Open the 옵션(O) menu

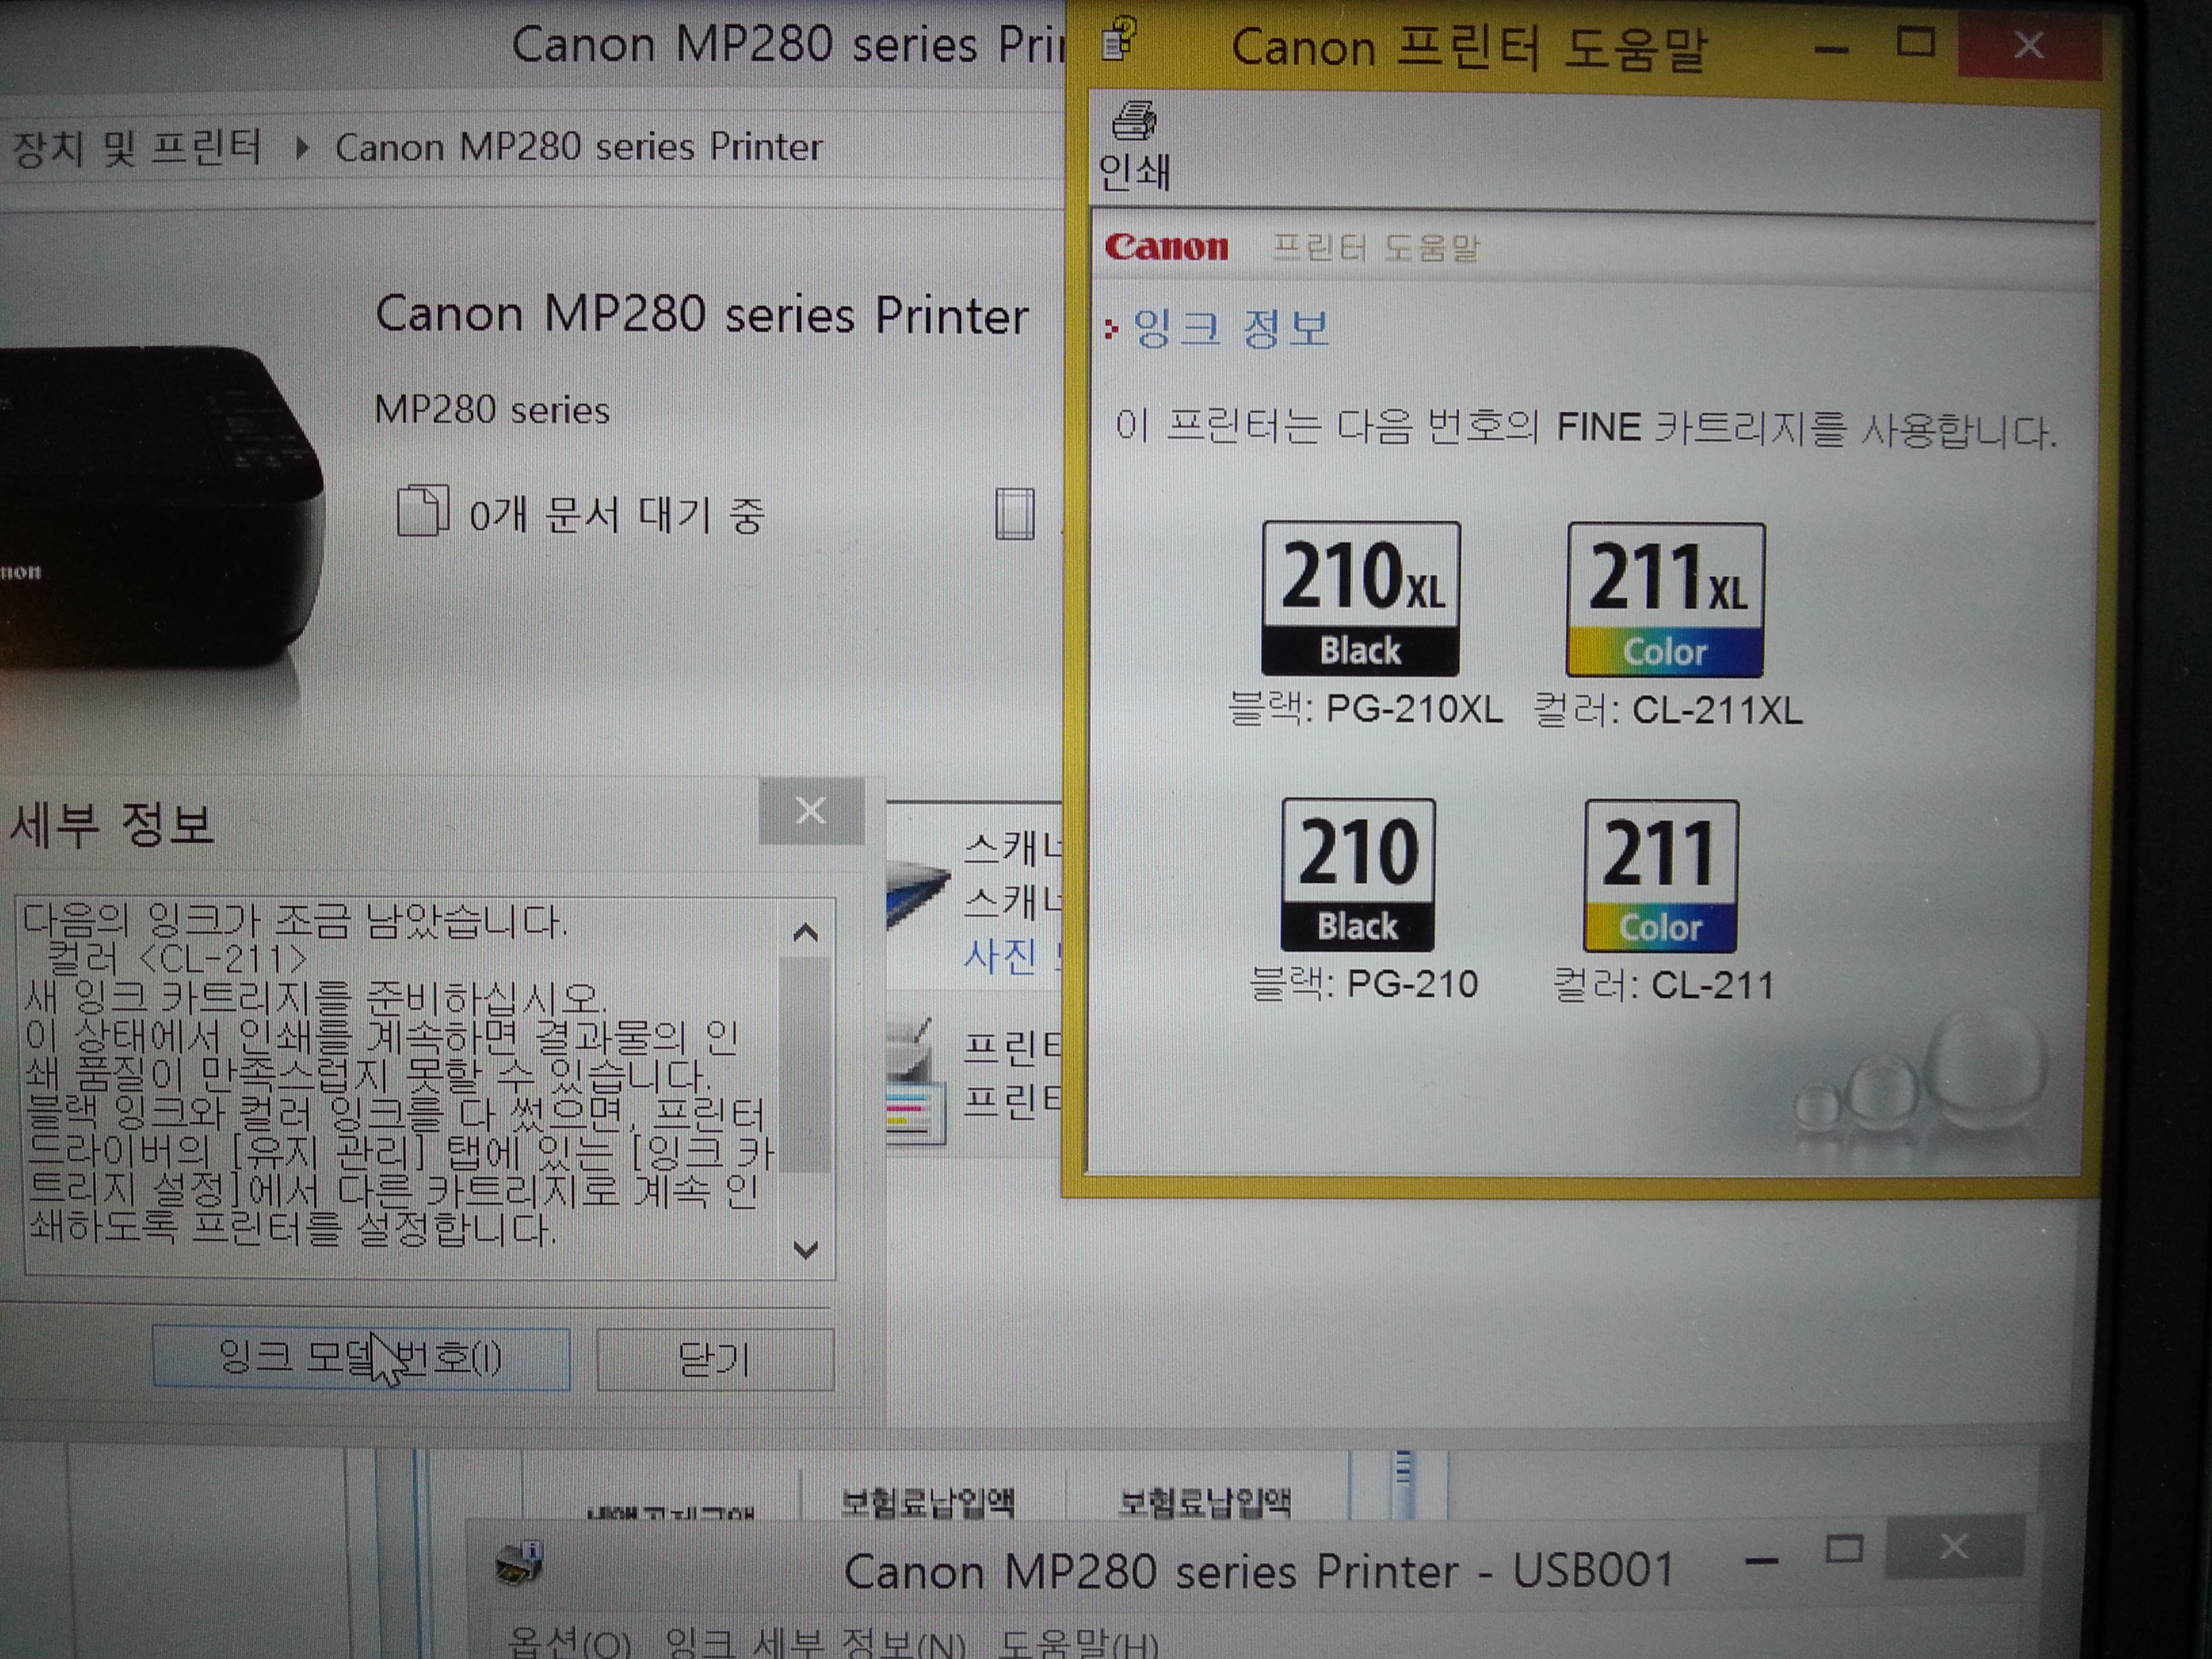tap(569, 1643)
